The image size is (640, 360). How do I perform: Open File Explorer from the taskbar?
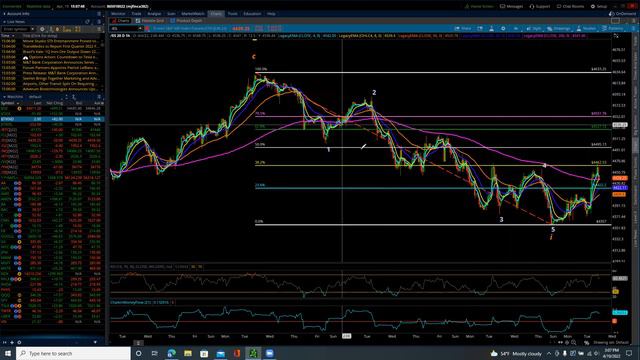tap(188, 353)
